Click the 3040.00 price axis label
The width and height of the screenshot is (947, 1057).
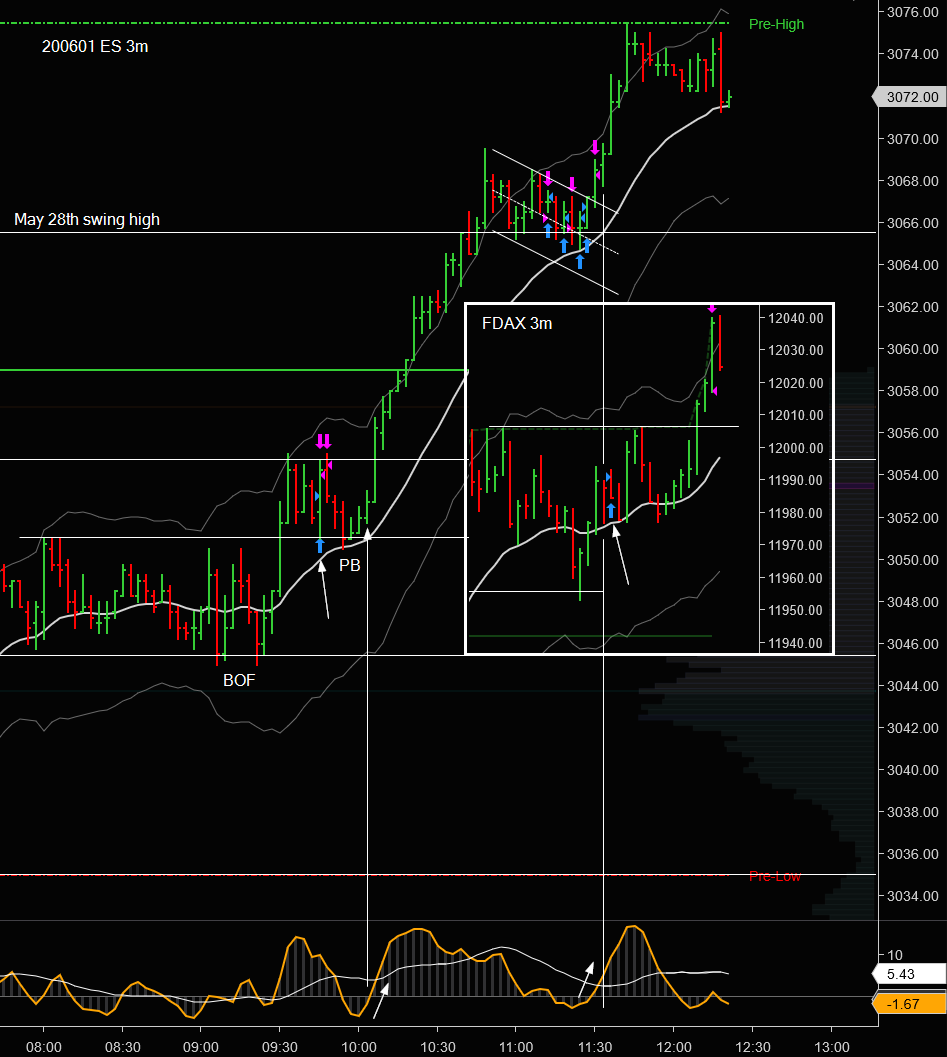point(913,770)
